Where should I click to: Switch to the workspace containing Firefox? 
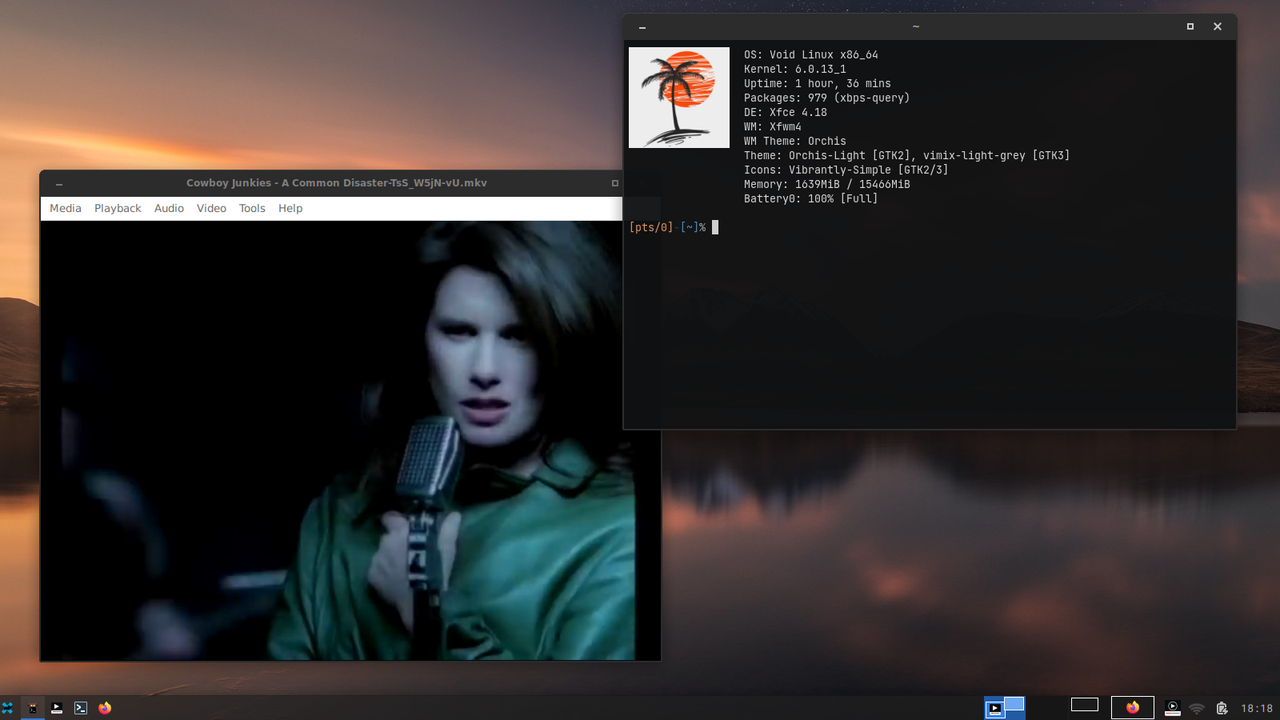(x=1133, y=708)
